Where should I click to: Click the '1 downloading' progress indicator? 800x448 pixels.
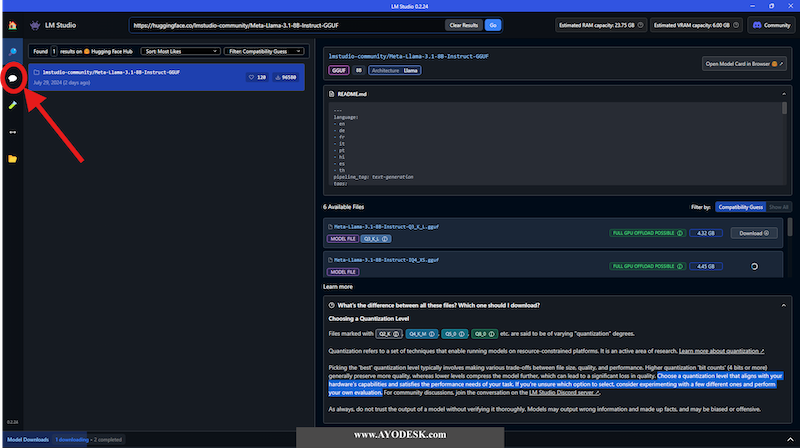pyautogui.click(x=71, y=439)
